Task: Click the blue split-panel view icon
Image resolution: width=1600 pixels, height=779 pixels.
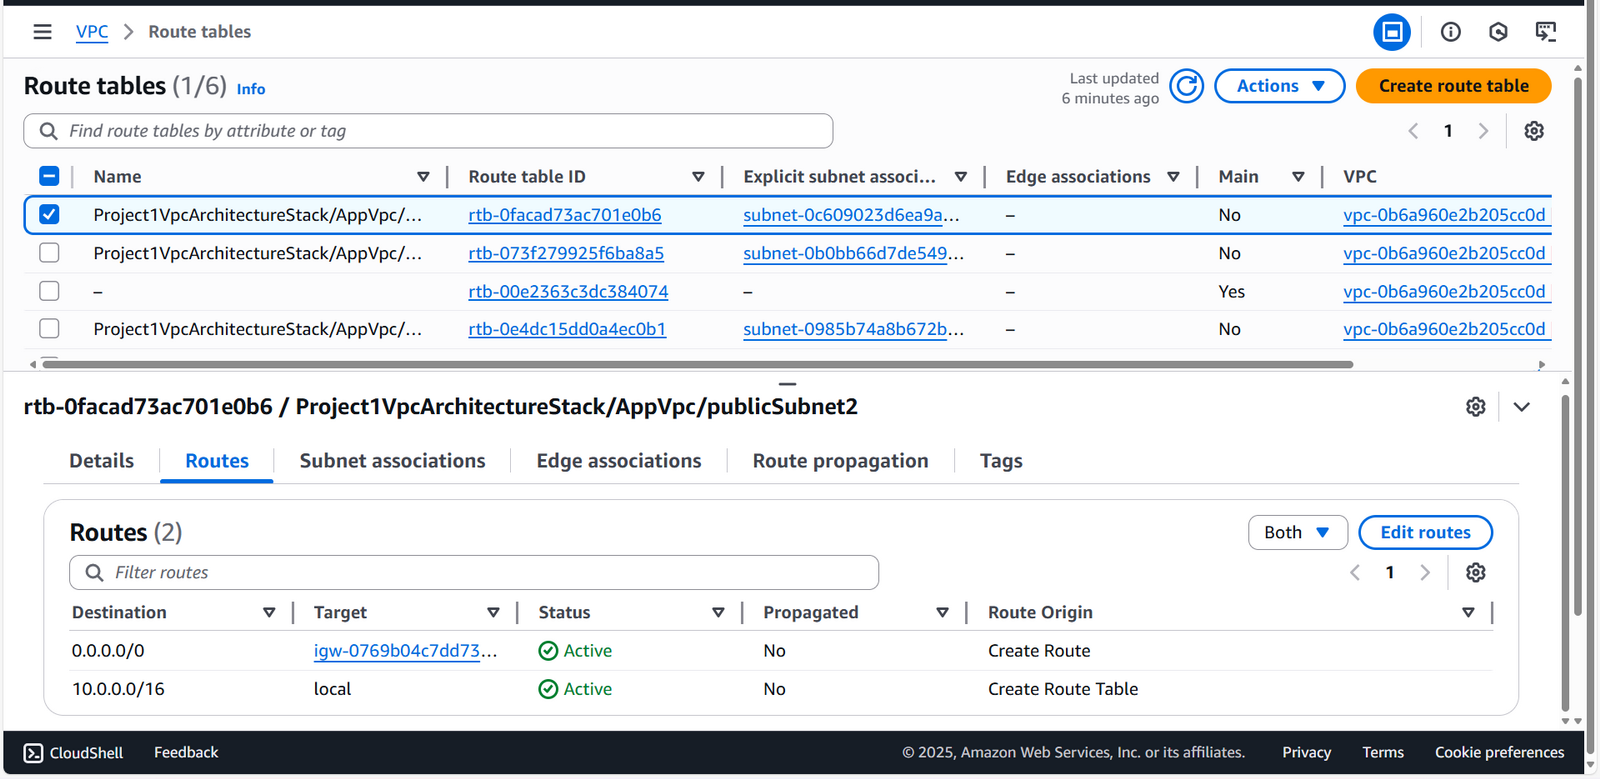Action: point(1391,32)
